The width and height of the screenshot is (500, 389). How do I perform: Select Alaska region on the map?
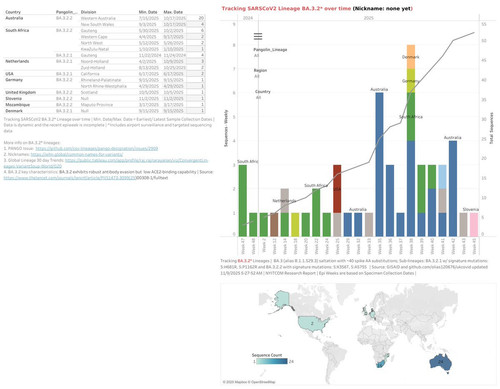tap(281, 299)
